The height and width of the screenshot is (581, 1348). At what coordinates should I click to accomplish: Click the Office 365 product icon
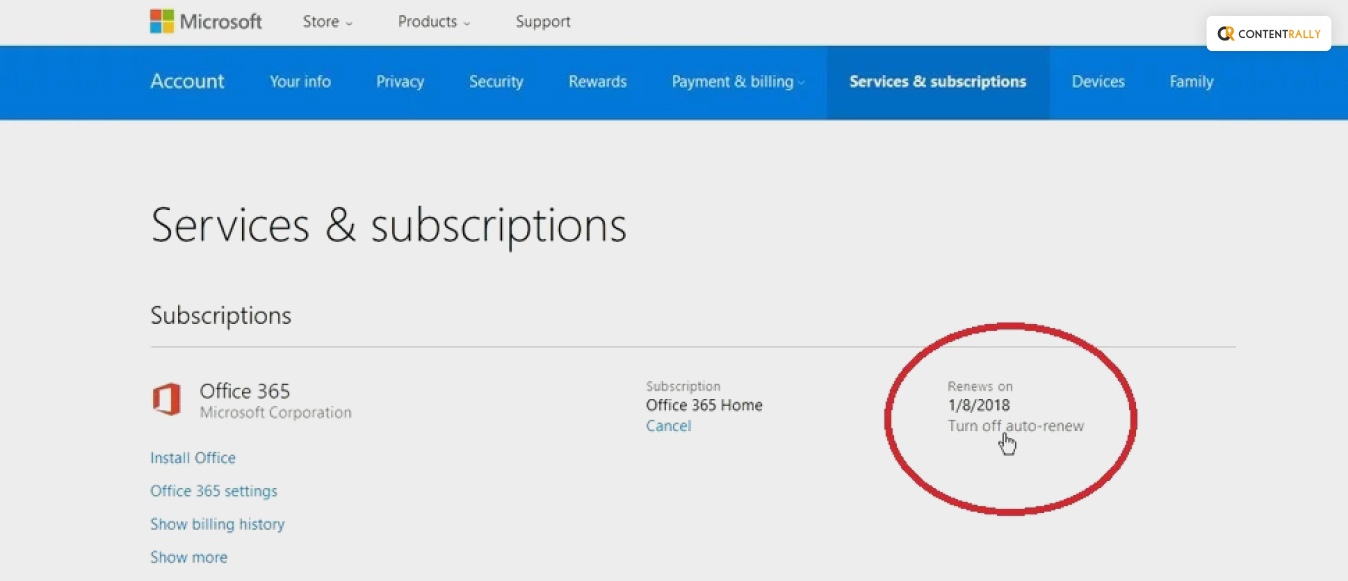(x=166, y=400)
